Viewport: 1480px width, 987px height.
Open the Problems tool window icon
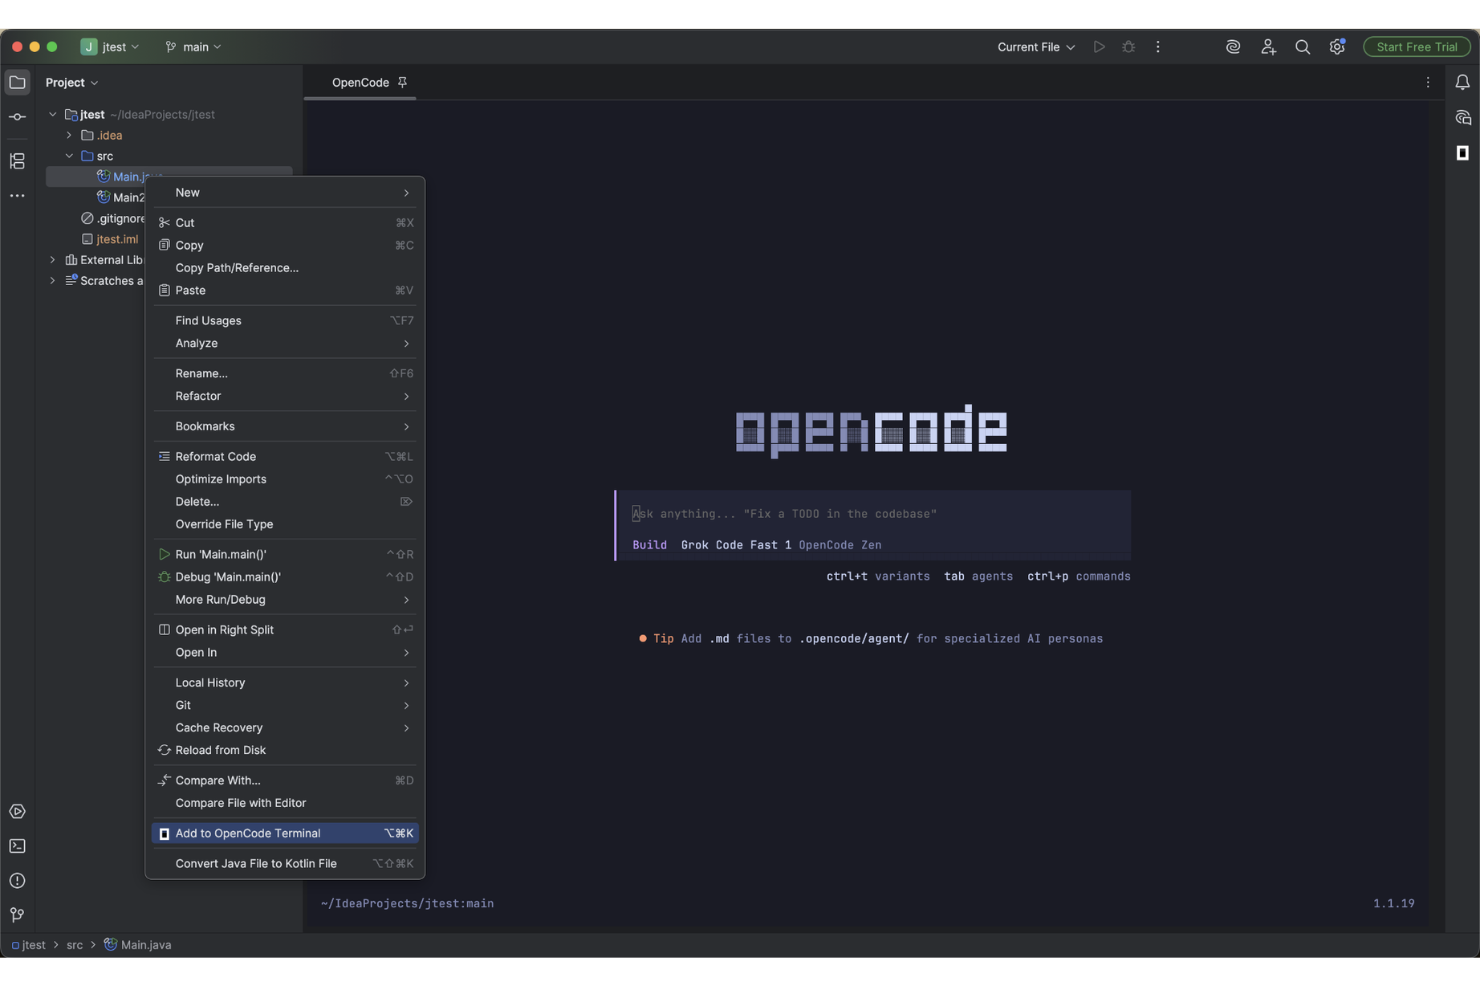(17, 880)
